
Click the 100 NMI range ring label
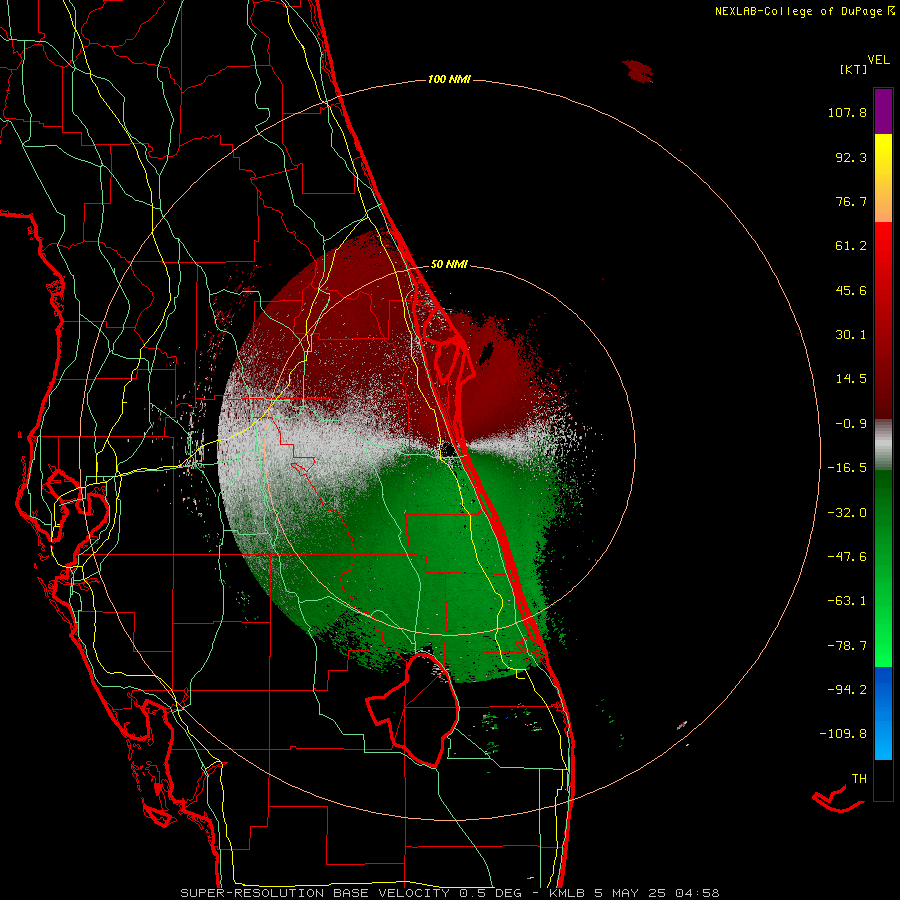[449, 79]
